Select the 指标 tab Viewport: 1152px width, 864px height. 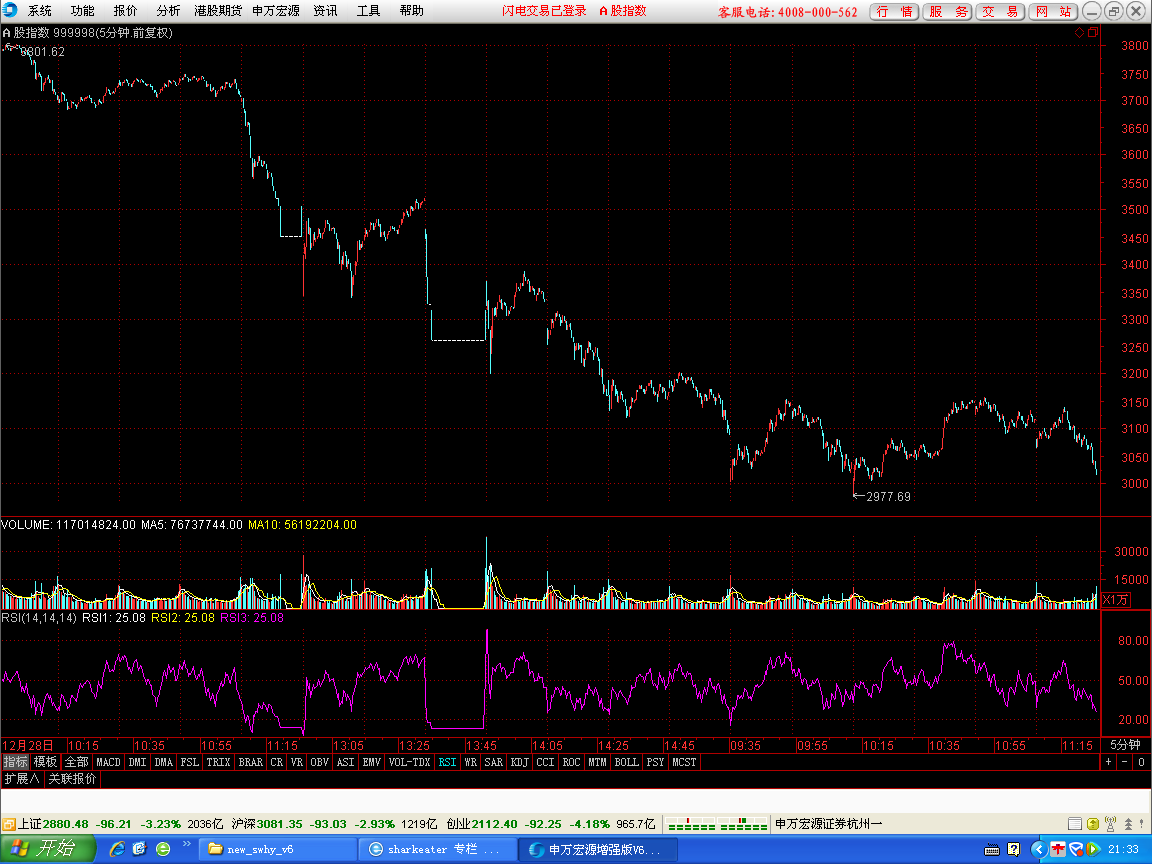click(15, 762)
